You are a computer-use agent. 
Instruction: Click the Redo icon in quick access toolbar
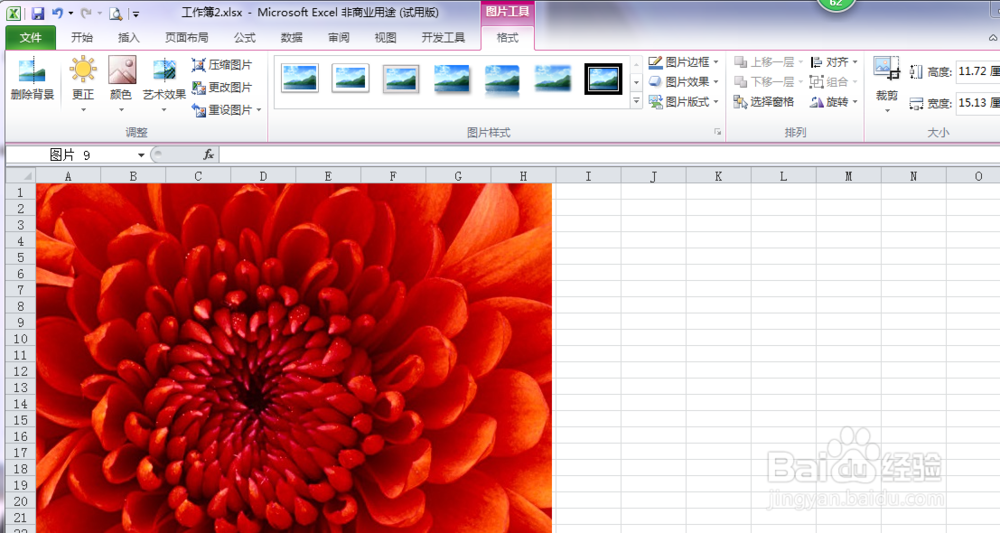point(86,13)
